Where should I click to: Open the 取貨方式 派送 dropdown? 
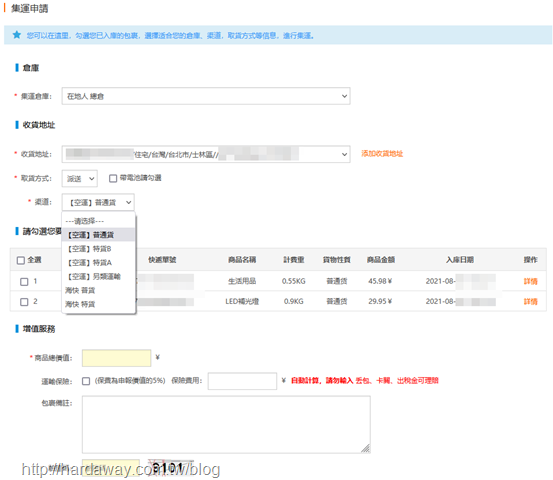coord(80,178)
